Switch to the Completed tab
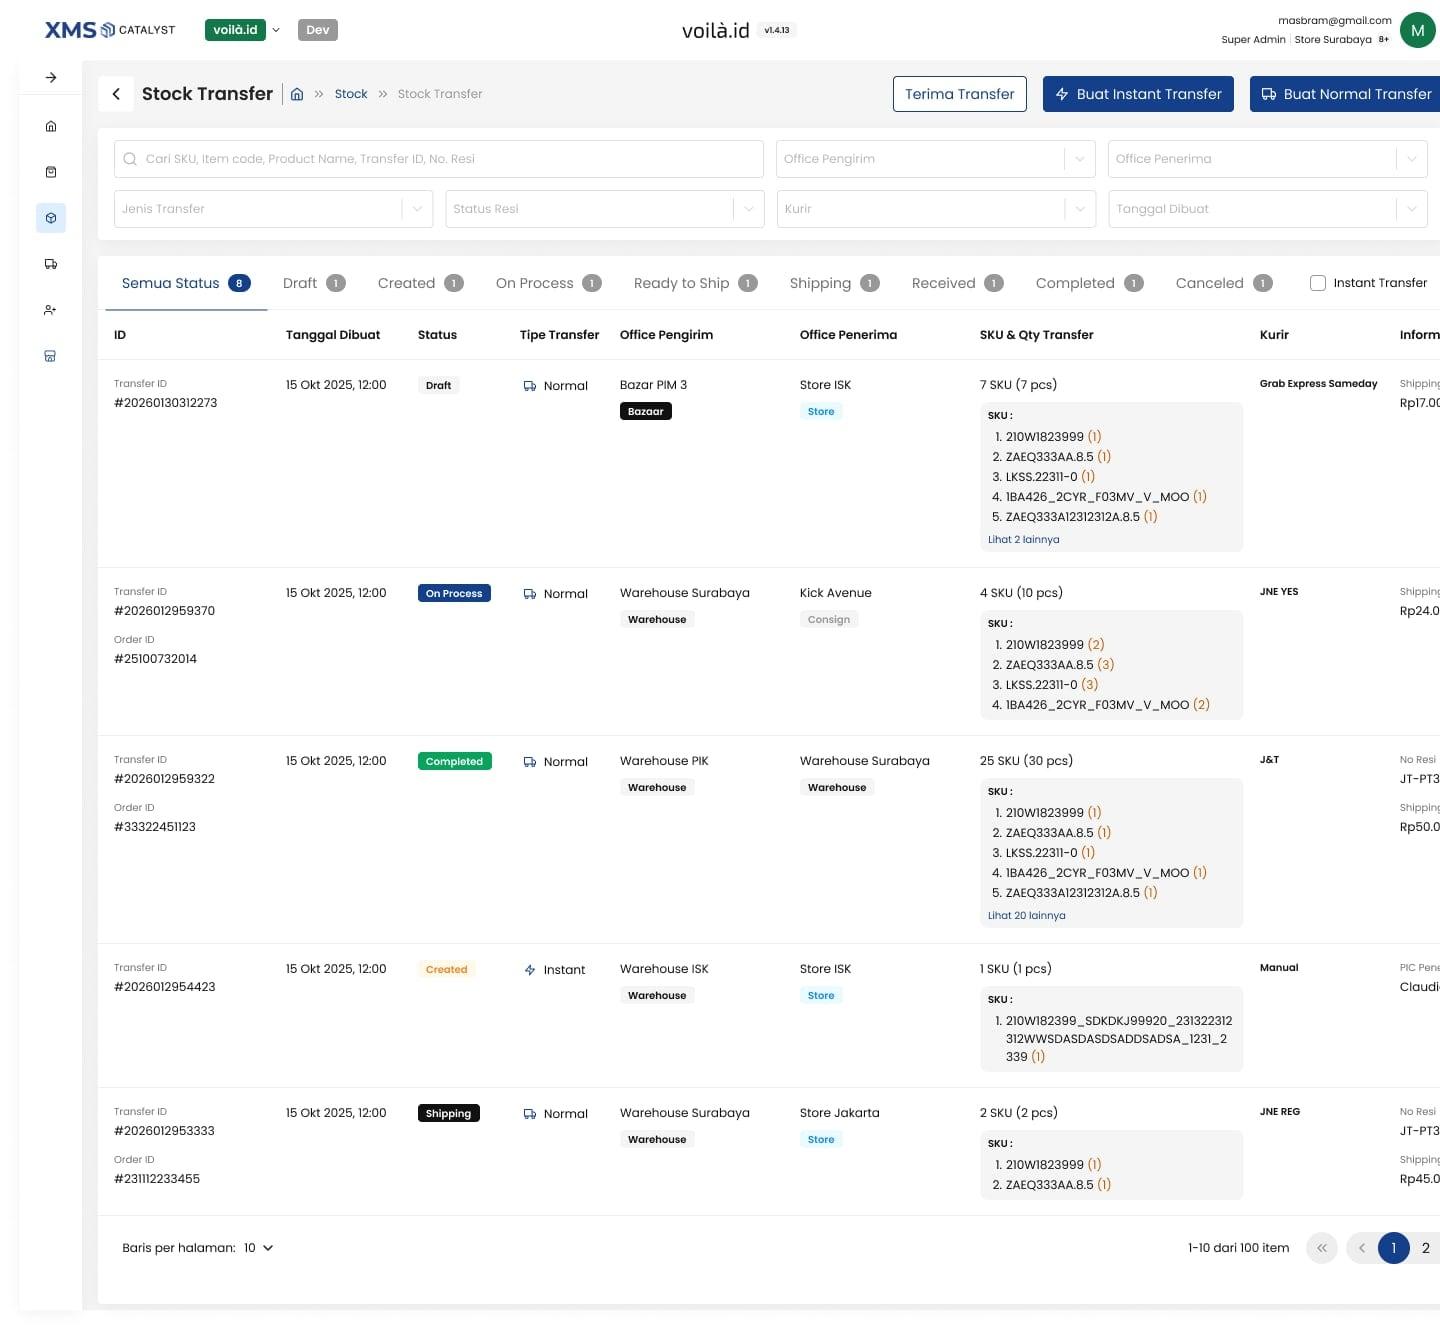This screenshot has width=1440, height=1336. 1089,283
